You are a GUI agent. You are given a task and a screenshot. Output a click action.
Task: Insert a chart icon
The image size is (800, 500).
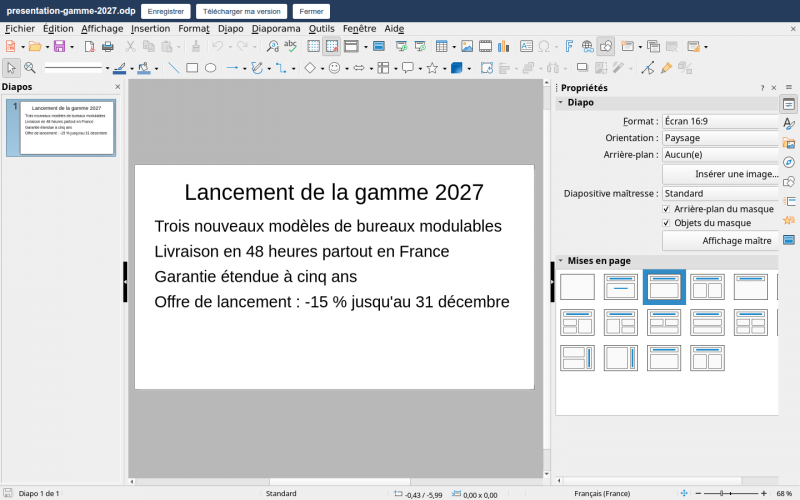coord(504,46)
